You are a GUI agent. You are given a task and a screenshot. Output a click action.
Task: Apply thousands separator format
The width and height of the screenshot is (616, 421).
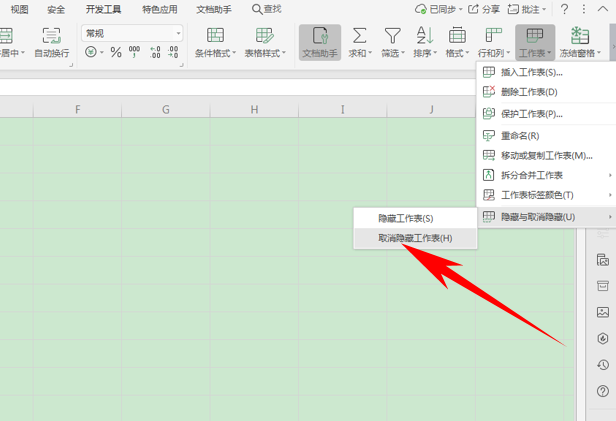[134, 51]
